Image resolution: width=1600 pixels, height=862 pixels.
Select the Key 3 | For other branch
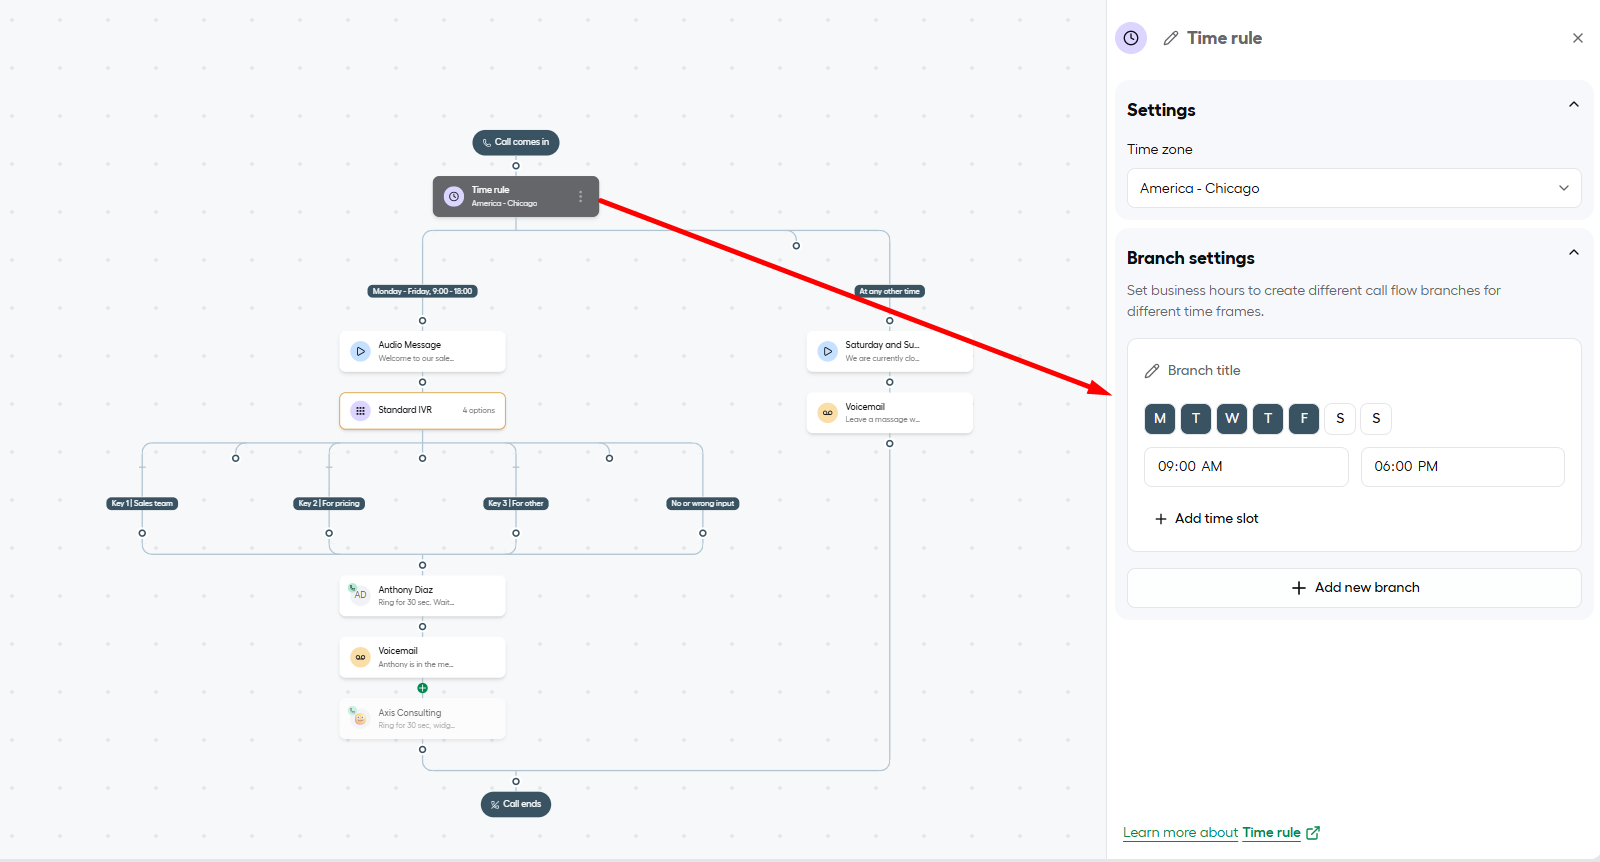(x=516, y=504)
